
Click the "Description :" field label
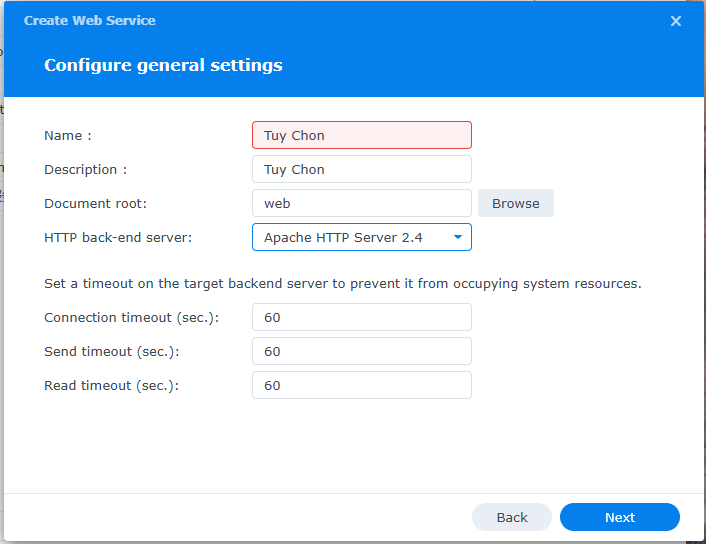85,169
